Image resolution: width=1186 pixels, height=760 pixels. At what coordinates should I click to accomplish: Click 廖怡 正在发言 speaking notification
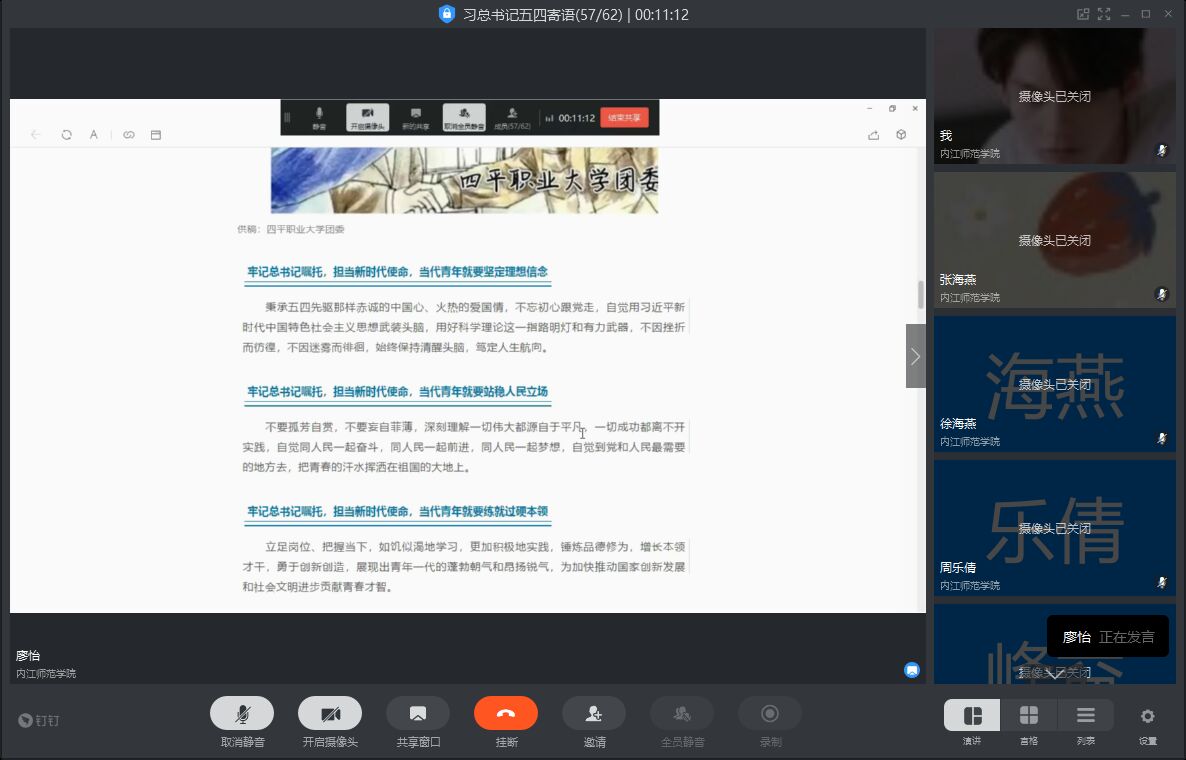pos(1108,637)
